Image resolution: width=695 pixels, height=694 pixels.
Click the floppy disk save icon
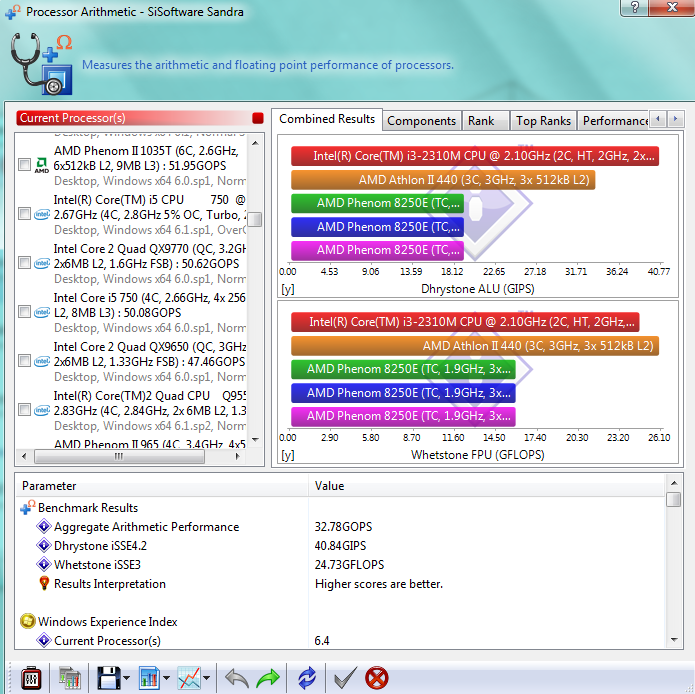tap(108, 678)
